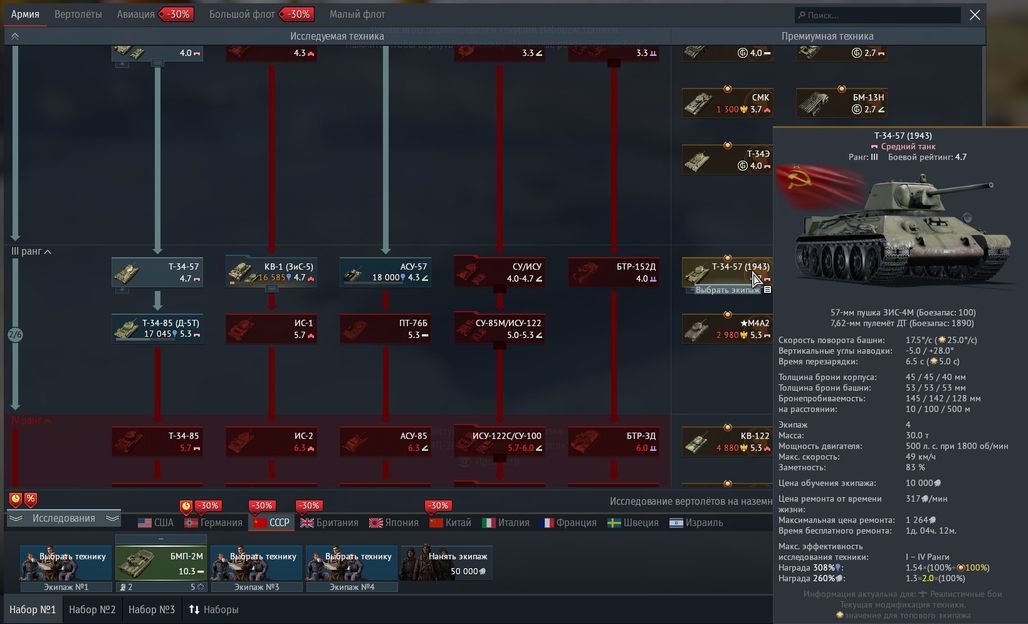Image resolution: width=1028 pixels, height=624 pixels.
Task: Close the research tree window
Action: 975,14
